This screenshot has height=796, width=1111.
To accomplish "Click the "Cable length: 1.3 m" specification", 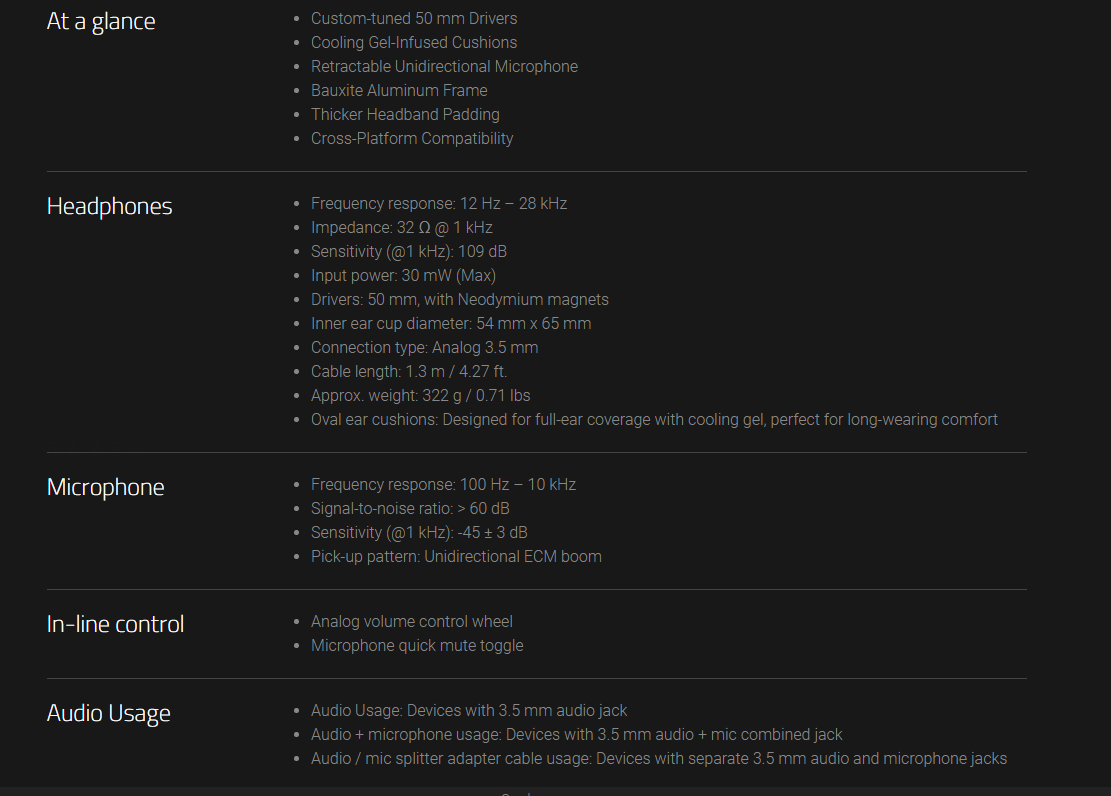I will [409, 372].
